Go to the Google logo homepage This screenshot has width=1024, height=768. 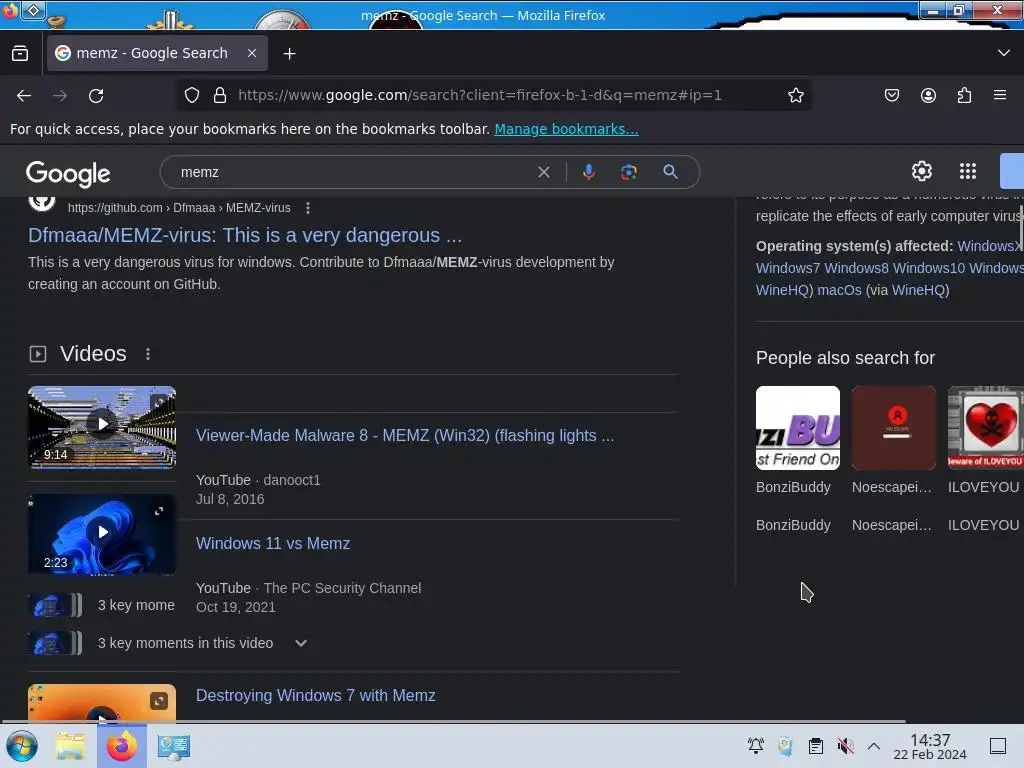(68, 174)
